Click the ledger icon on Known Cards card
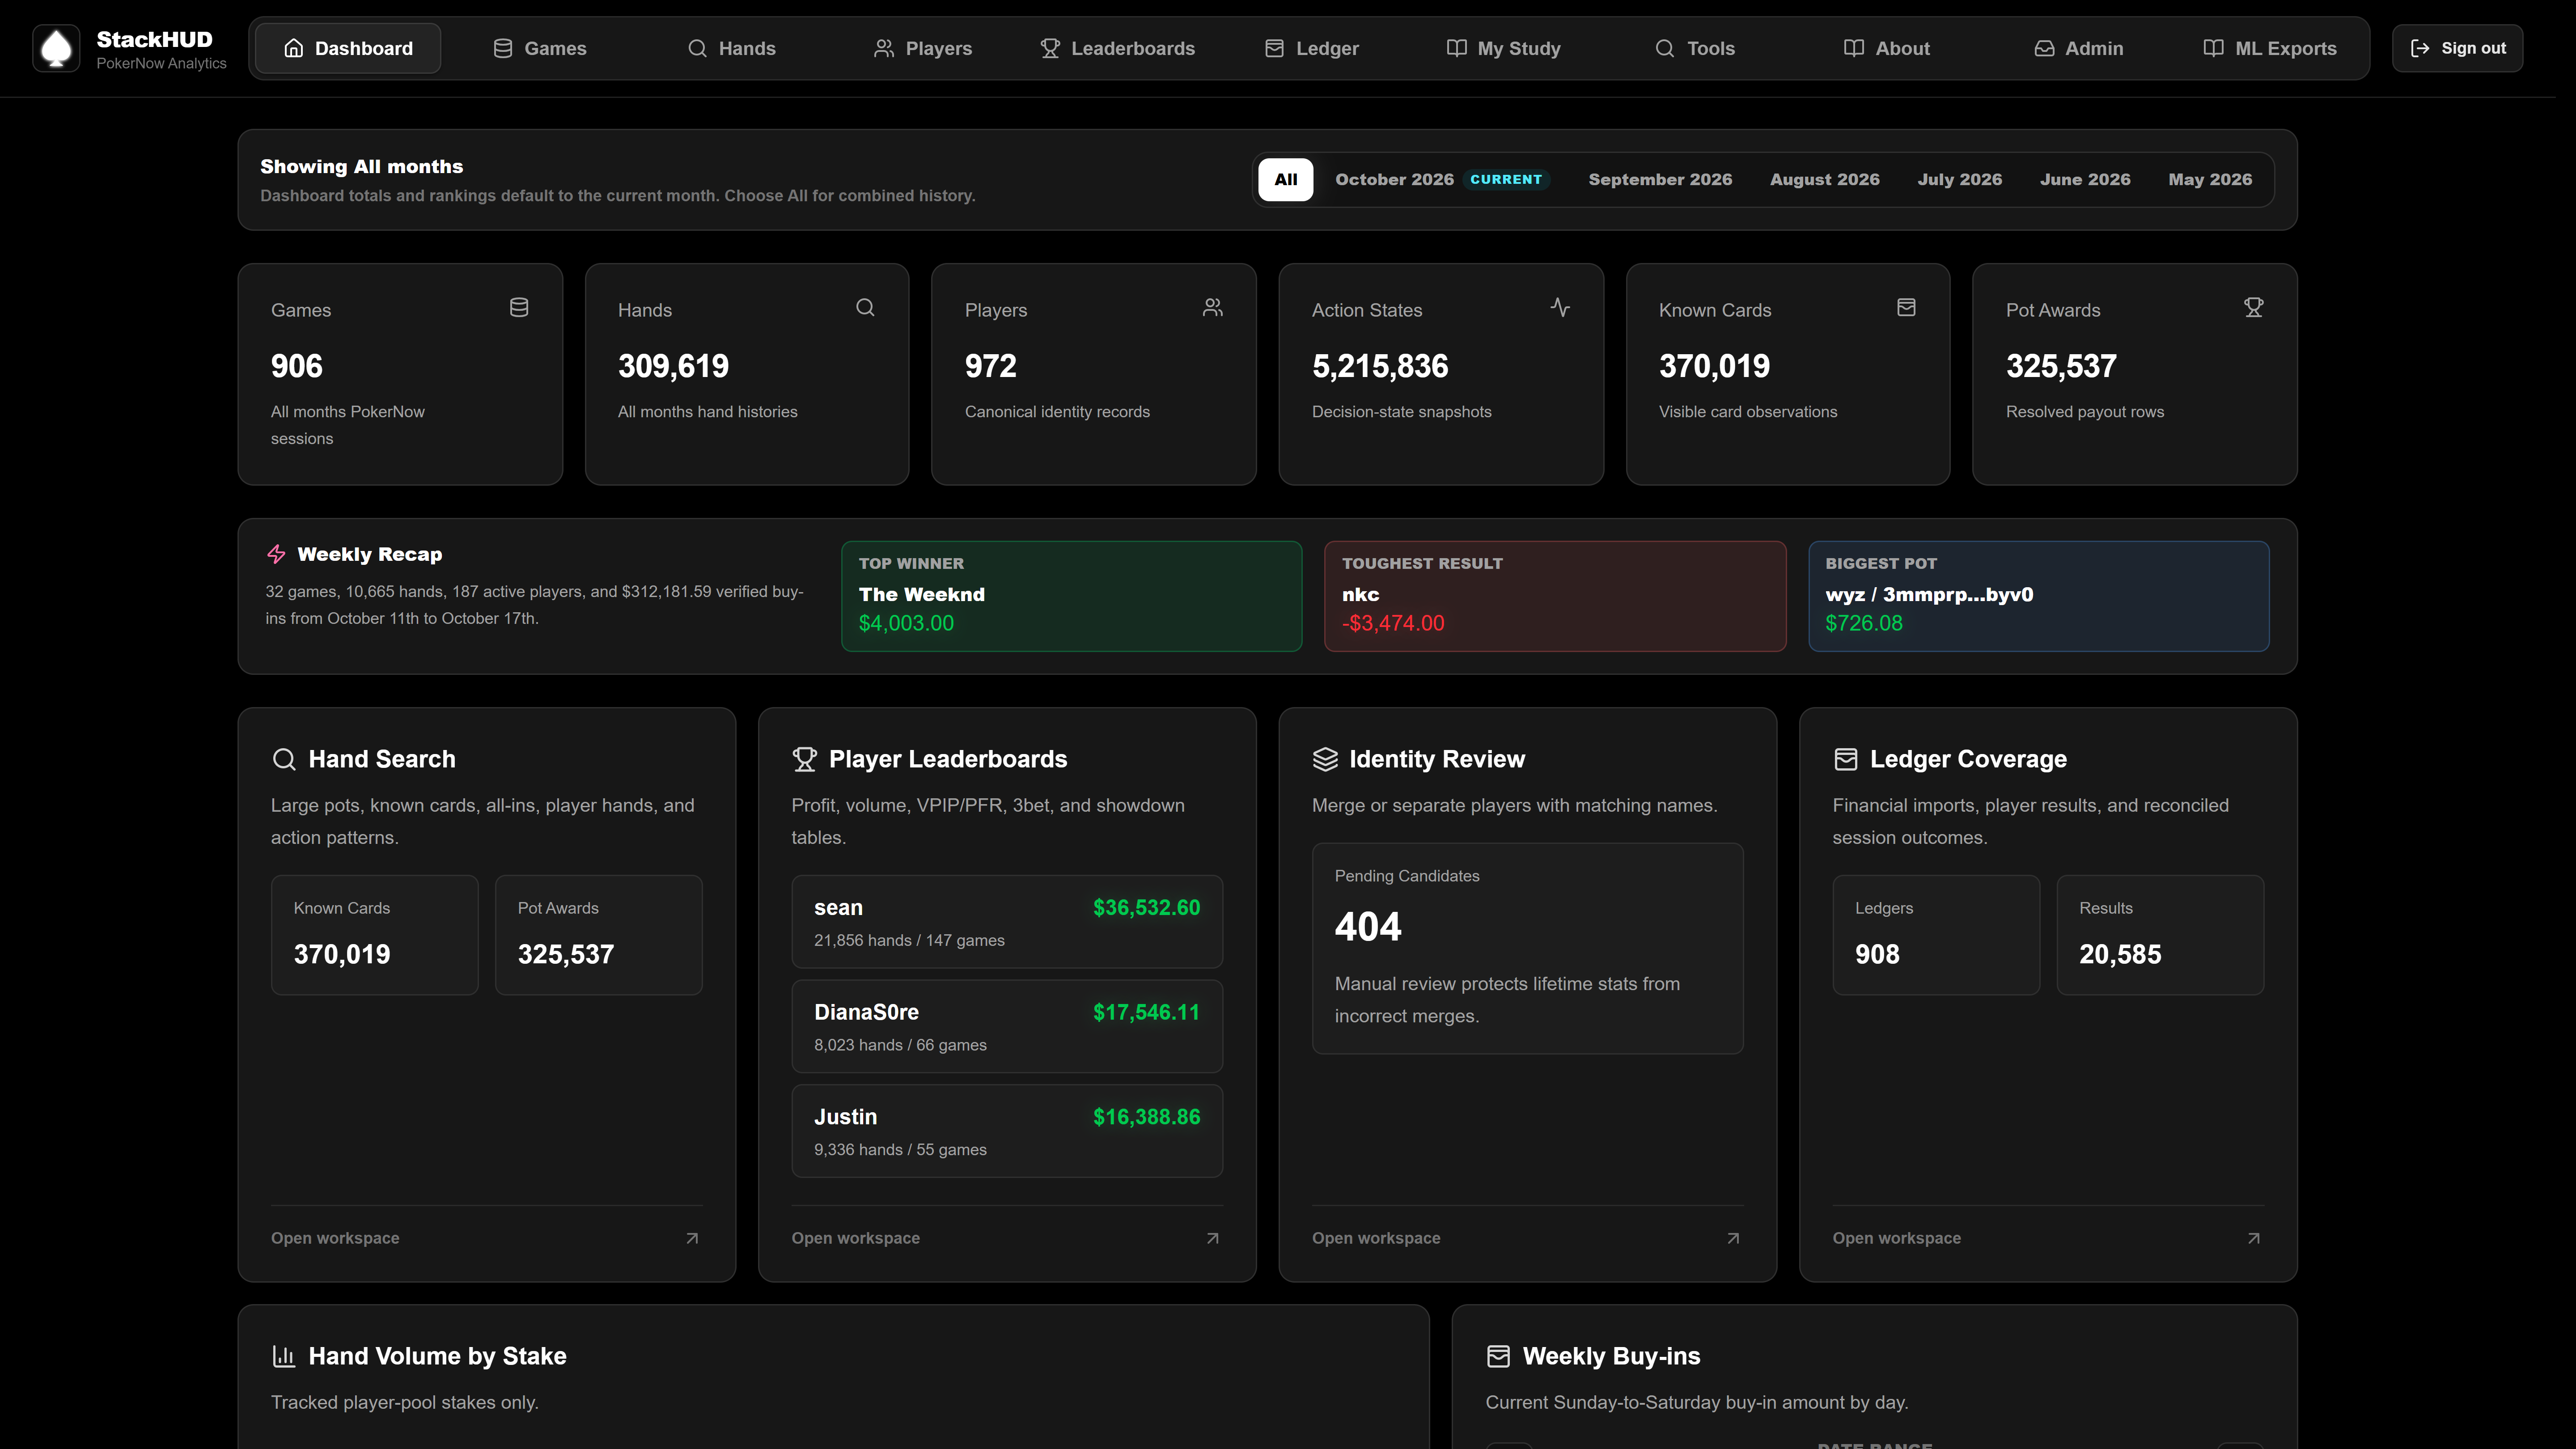2576x1449 pixels. pos(1906,307)
